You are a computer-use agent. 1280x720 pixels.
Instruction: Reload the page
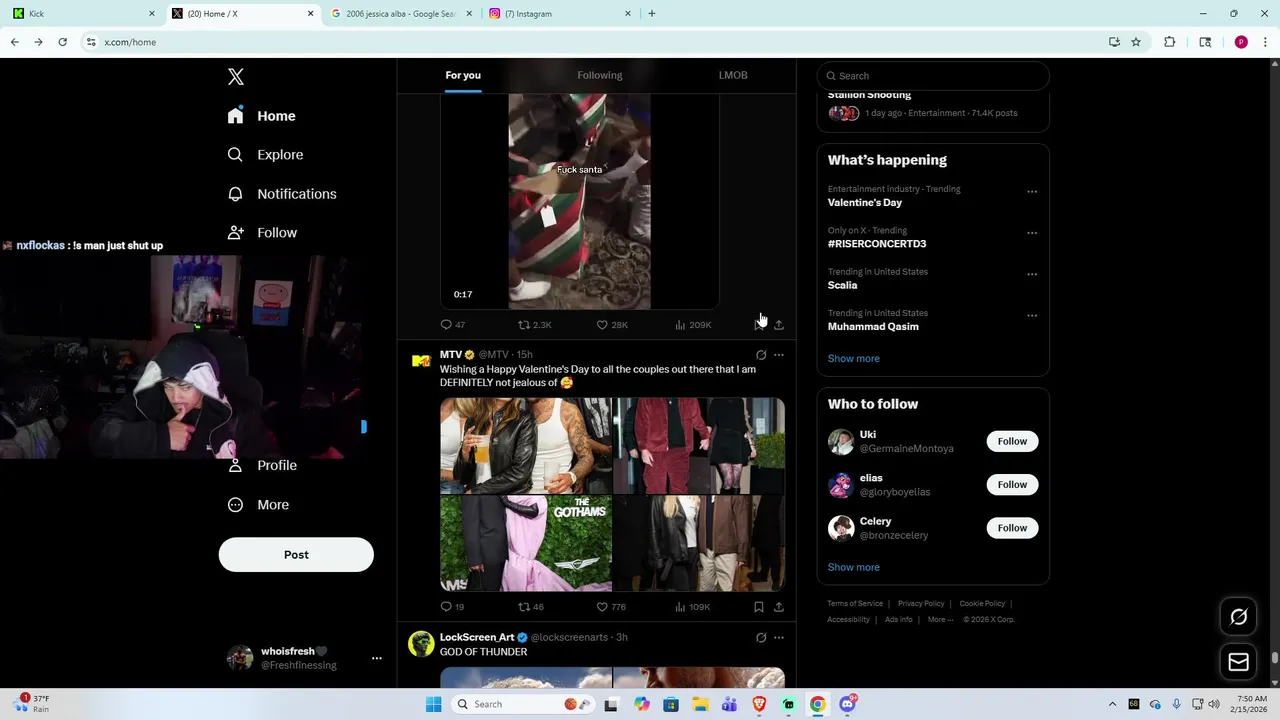point(62,42)
